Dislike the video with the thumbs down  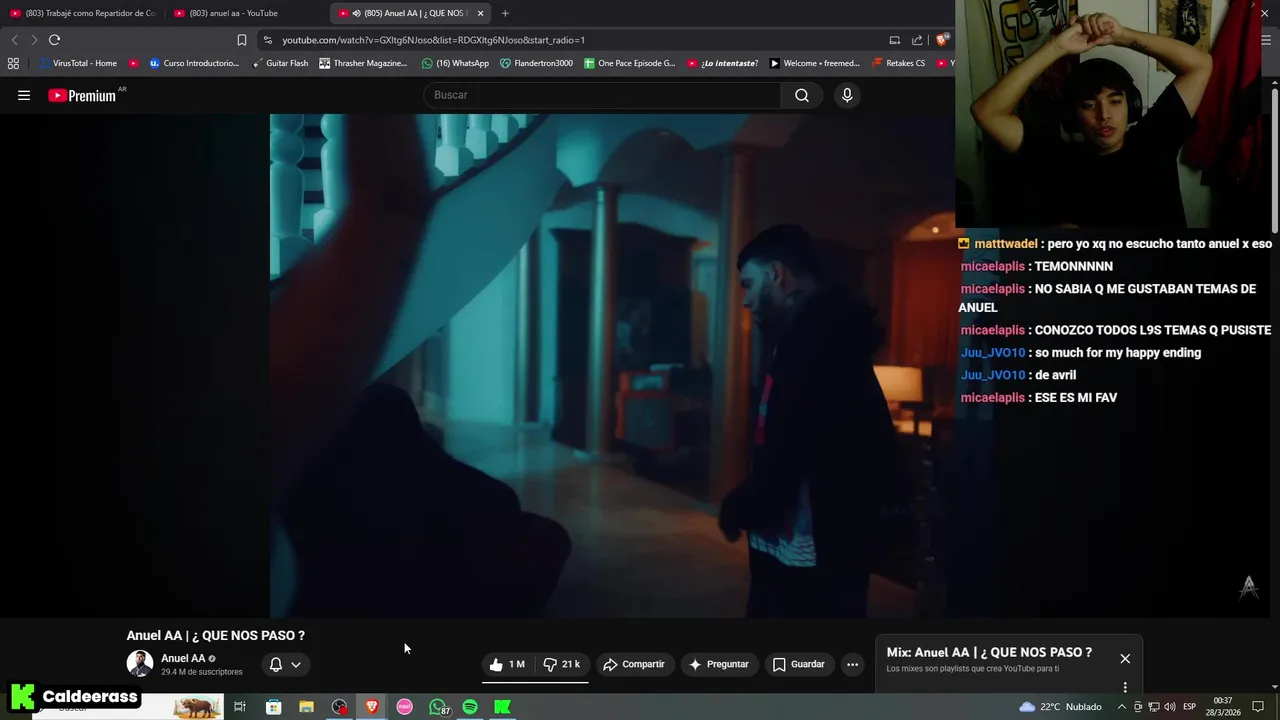(562, 664)
